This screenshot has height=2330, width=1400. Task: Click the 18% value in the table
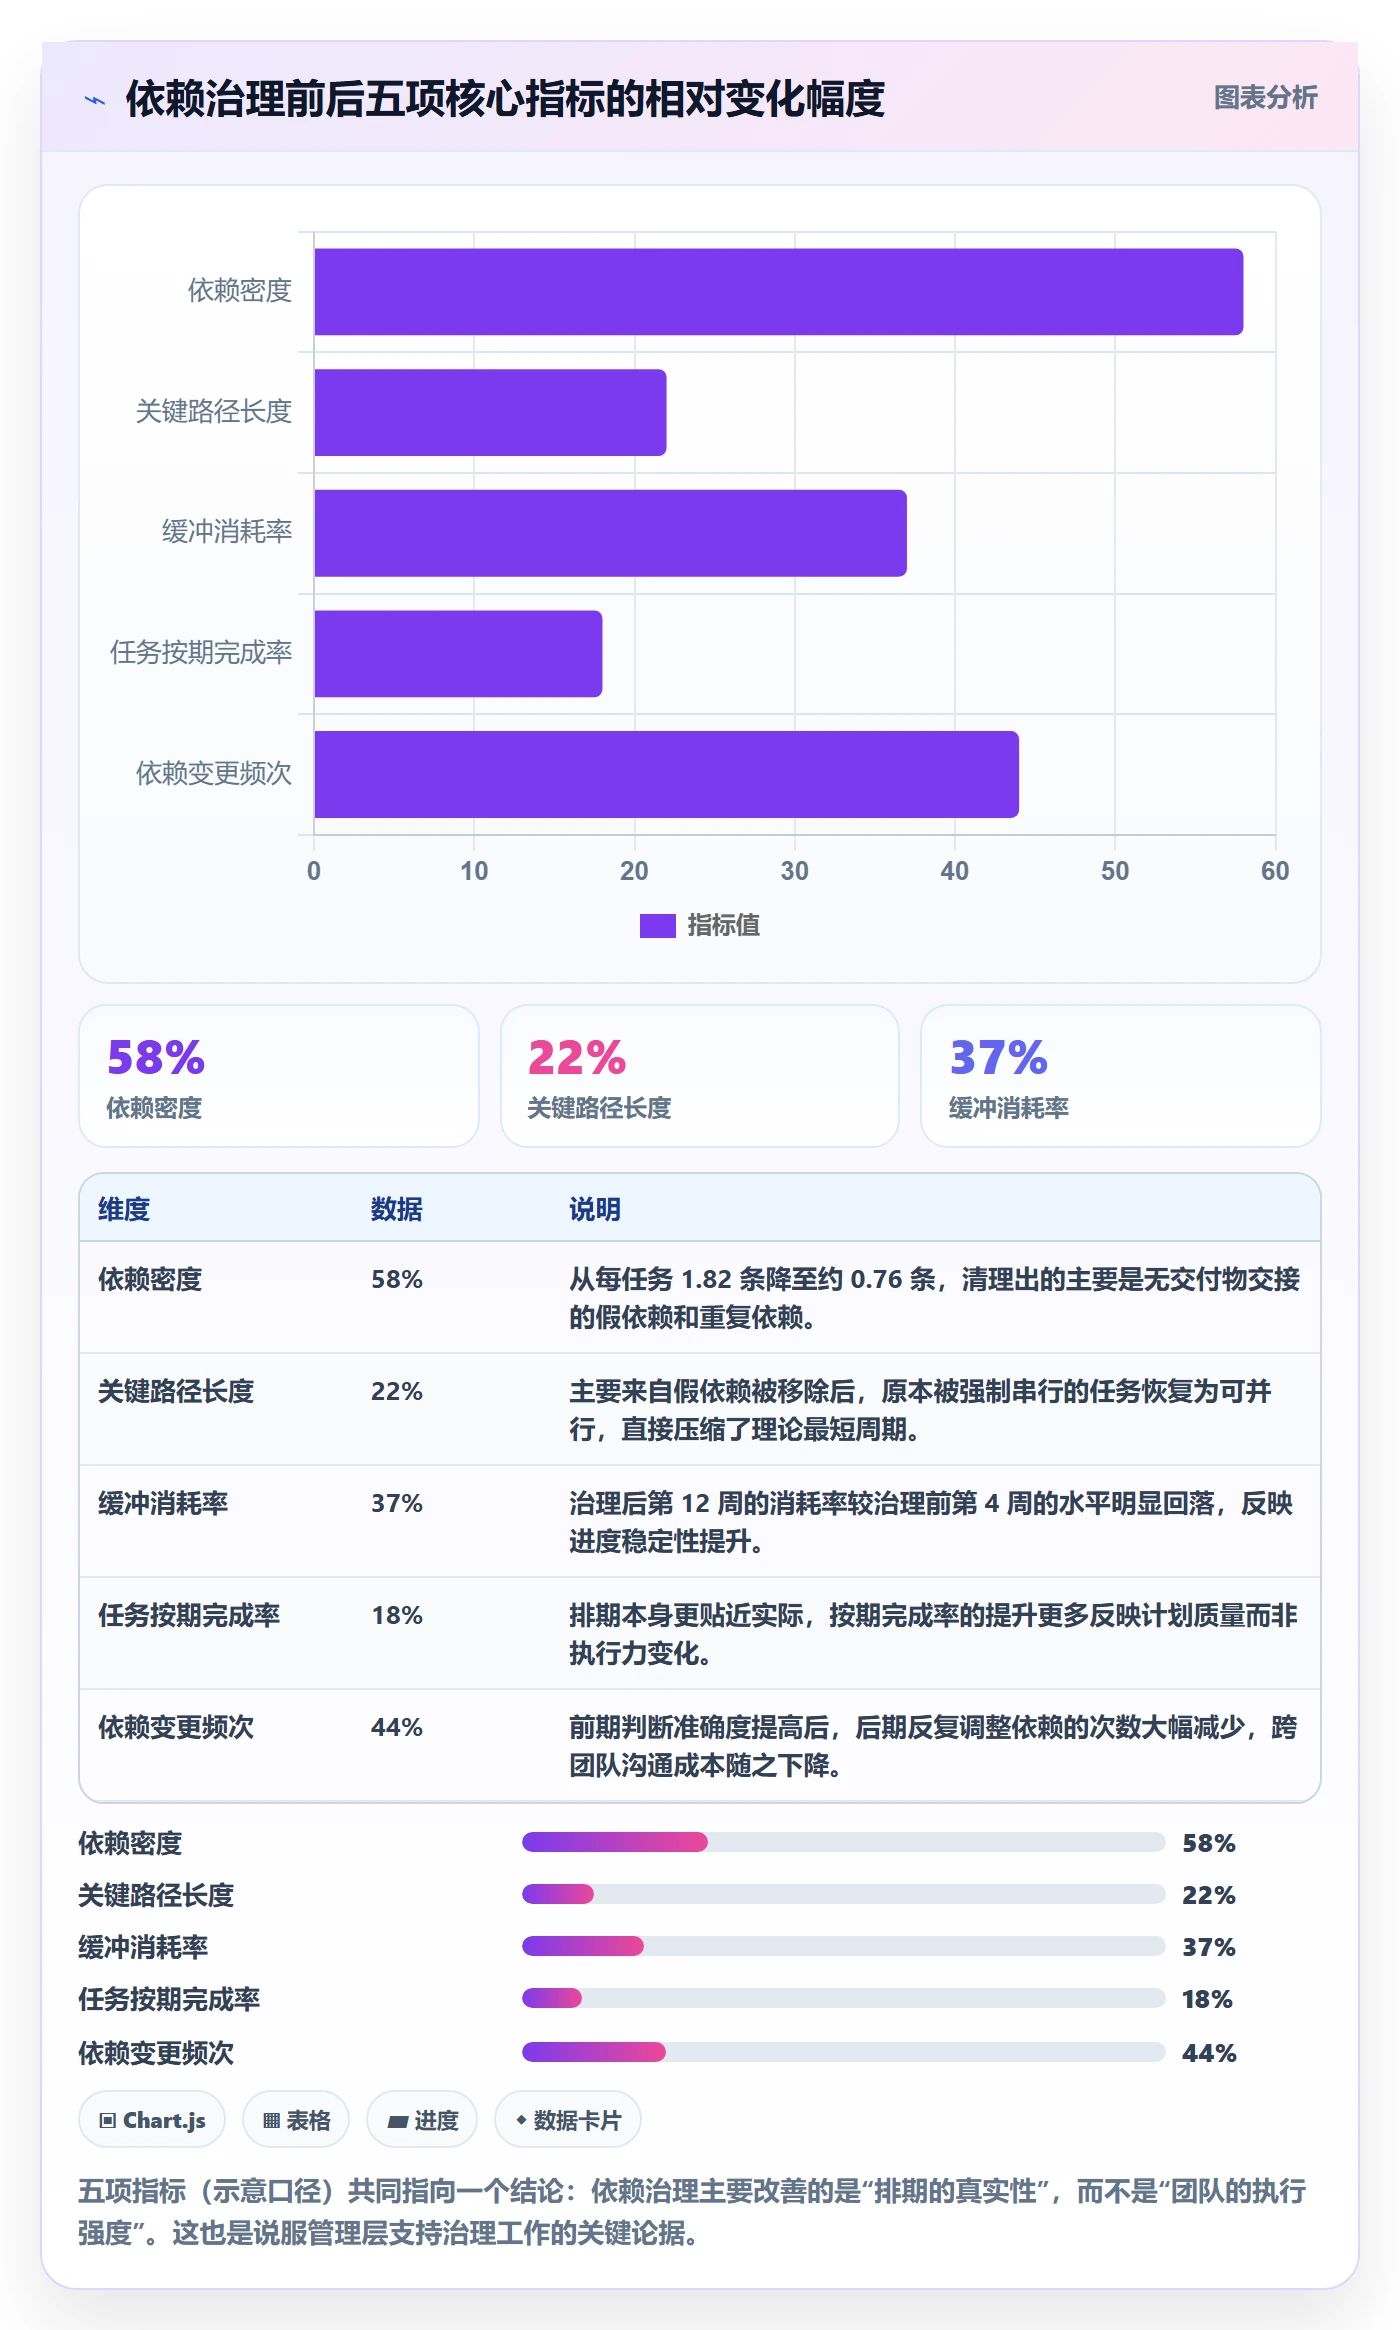397,1615
